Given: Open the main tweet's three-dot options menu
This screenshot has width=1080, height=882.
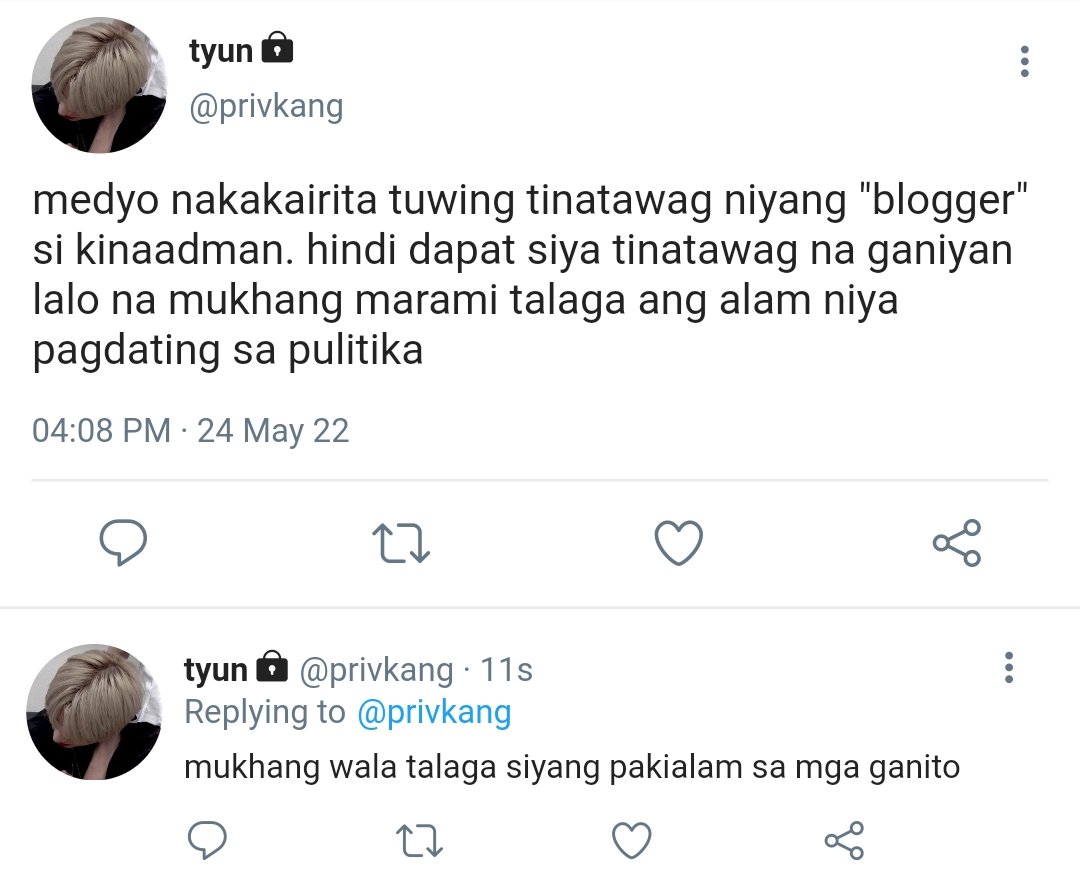Looking at the screenshot, I should pyautogui.click(x=1024, y=61).
